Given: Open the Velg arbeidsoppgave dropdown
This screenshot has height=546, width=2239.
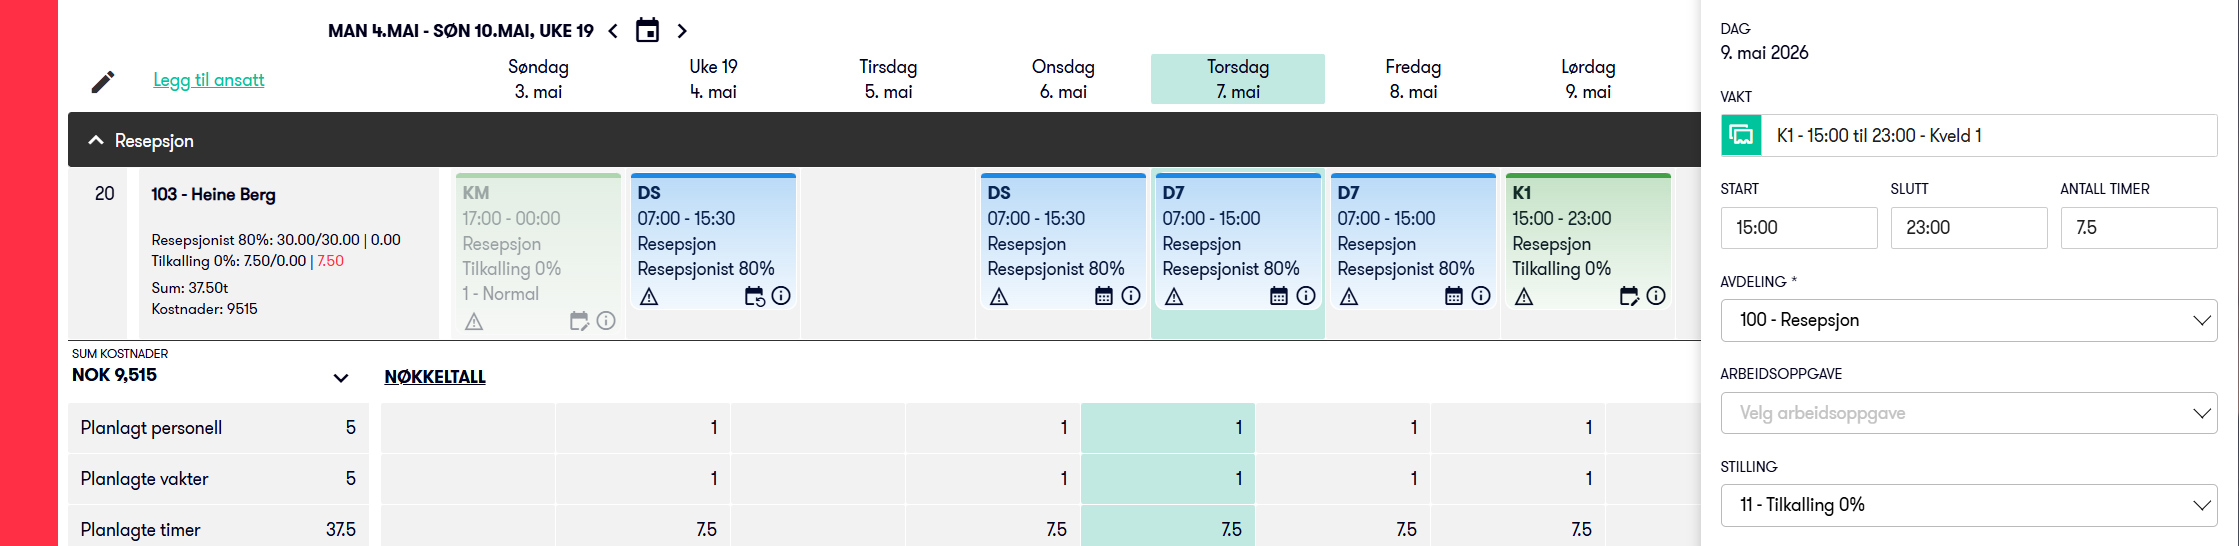Looking at the screenshot, I should point(1969,413).
